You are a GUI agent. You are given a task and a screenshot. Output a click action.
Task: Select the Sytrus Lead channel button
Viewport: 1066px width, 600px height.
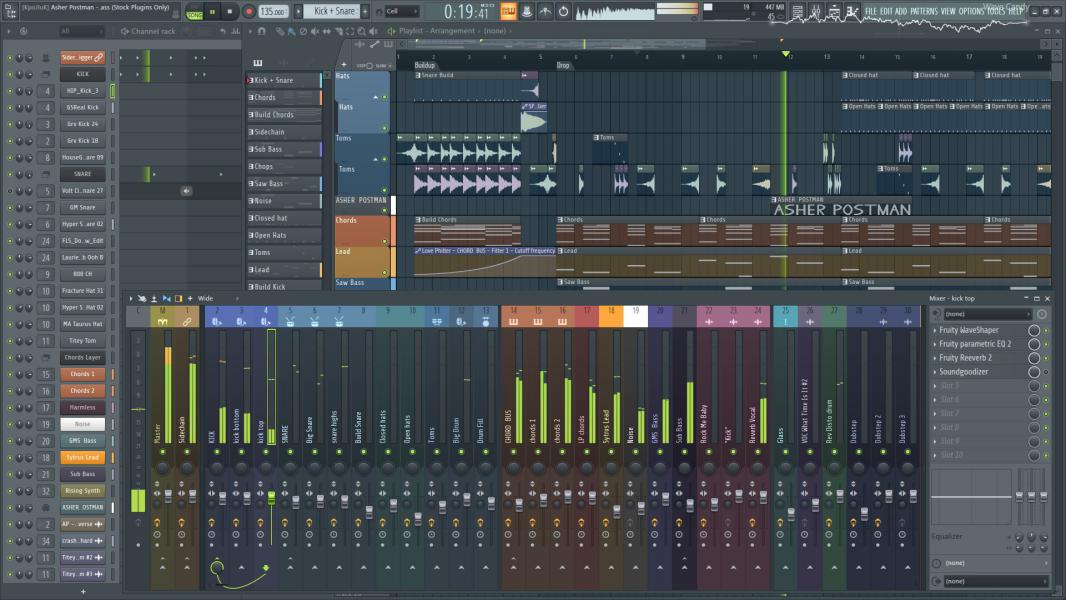point(82,457)
